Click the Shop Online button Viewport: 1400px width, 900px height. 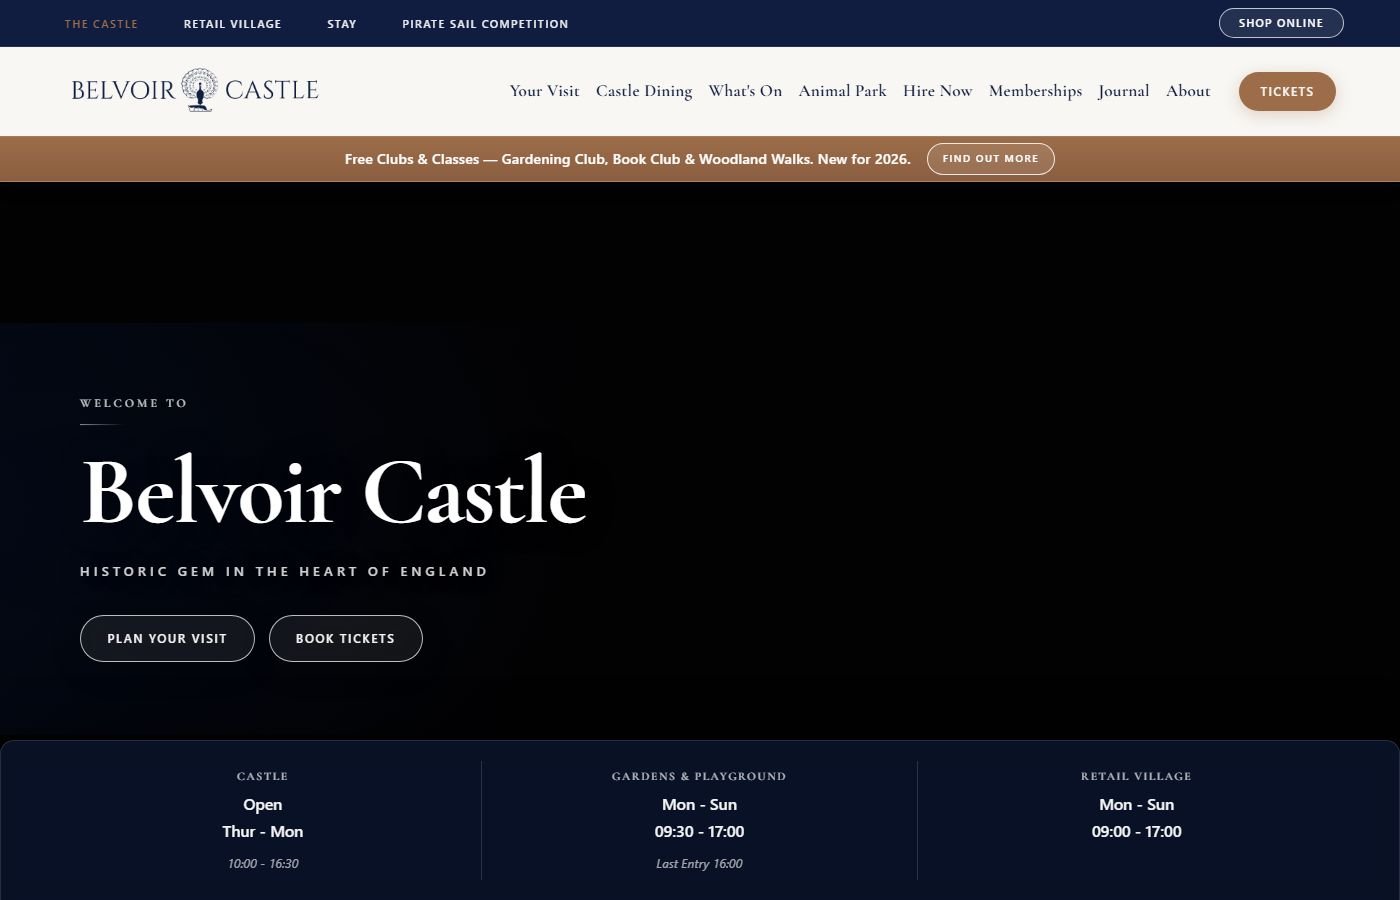click(x=1281, y=23)
